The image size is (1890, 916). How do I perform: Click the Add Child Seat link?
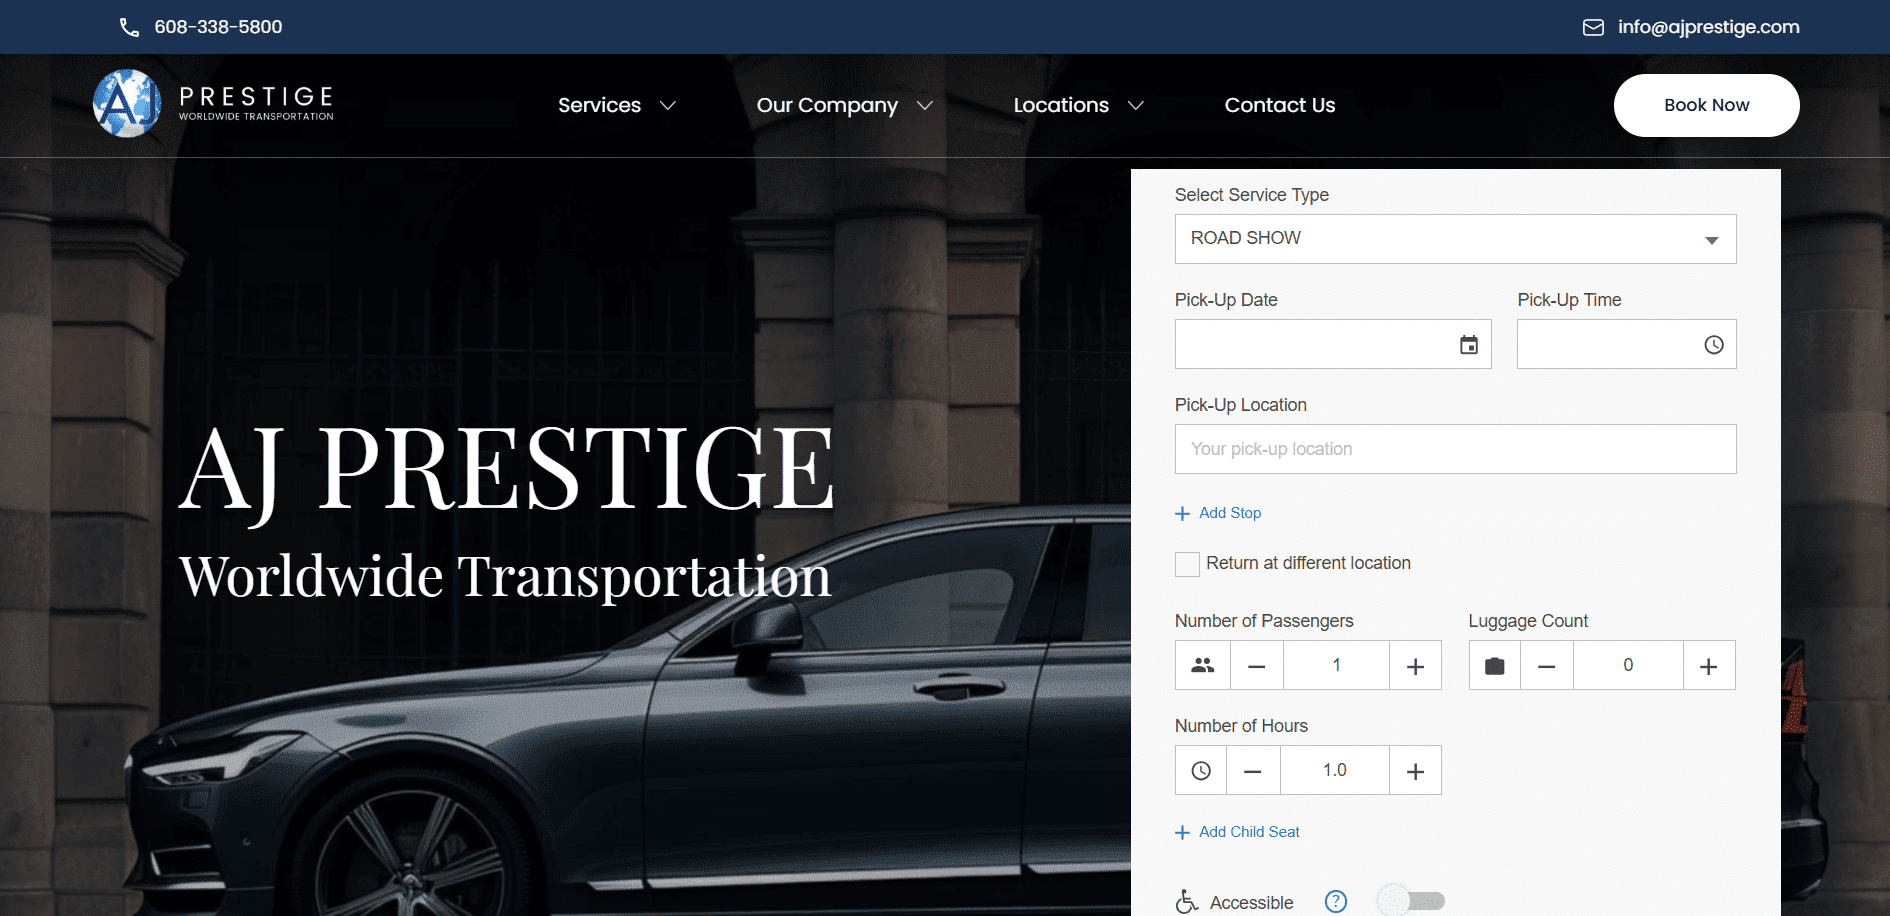(1248, 832)
